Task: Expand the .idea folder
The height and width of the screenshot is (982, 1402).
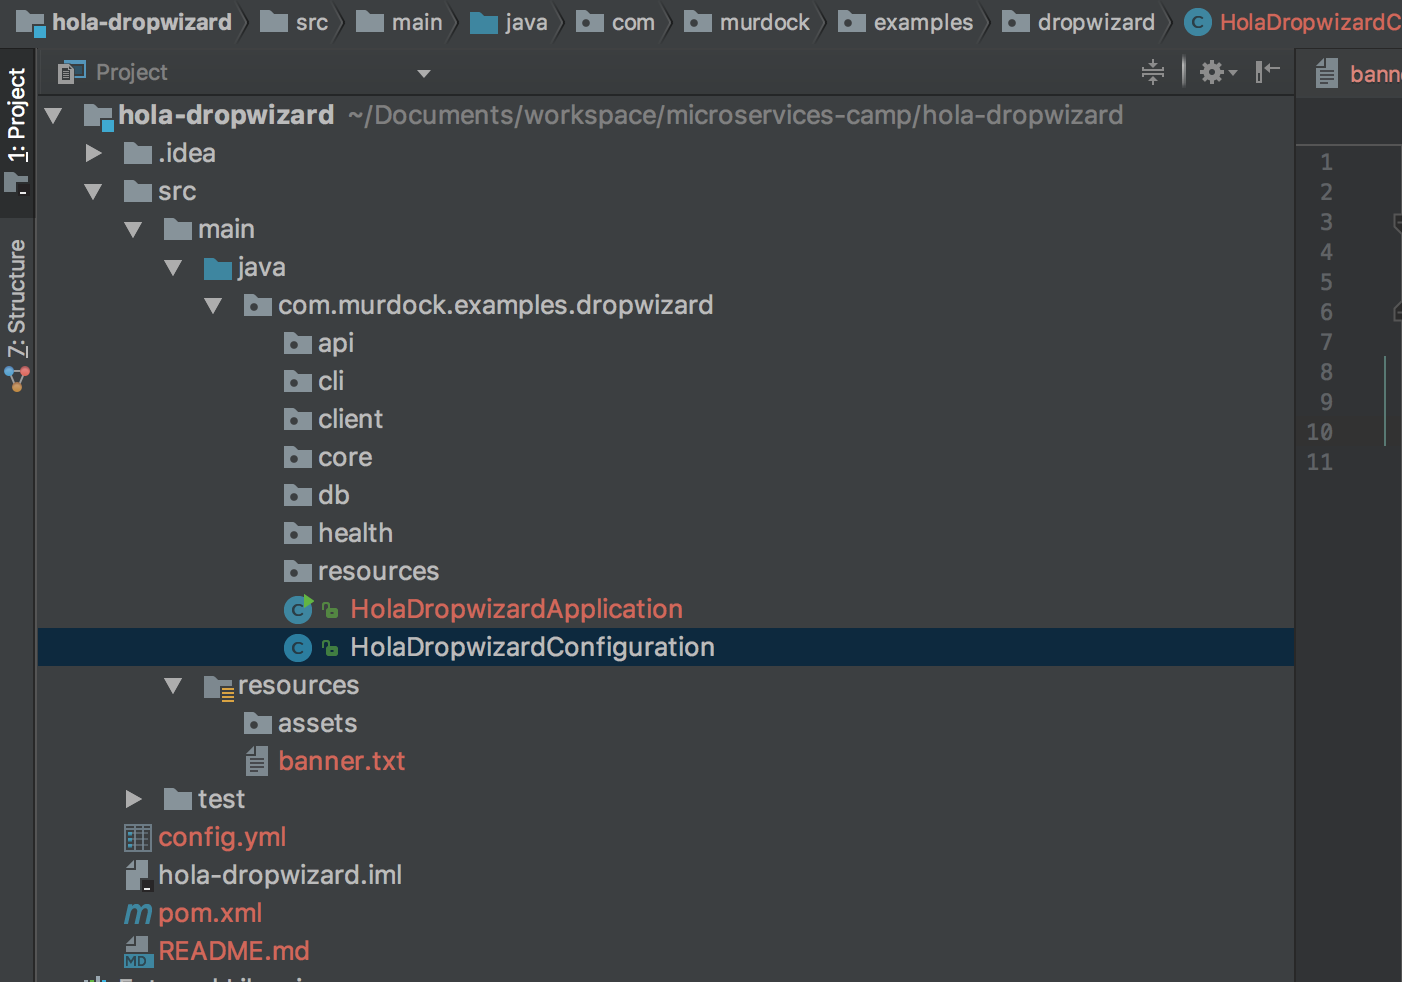Action: click(x=94, y=153)
